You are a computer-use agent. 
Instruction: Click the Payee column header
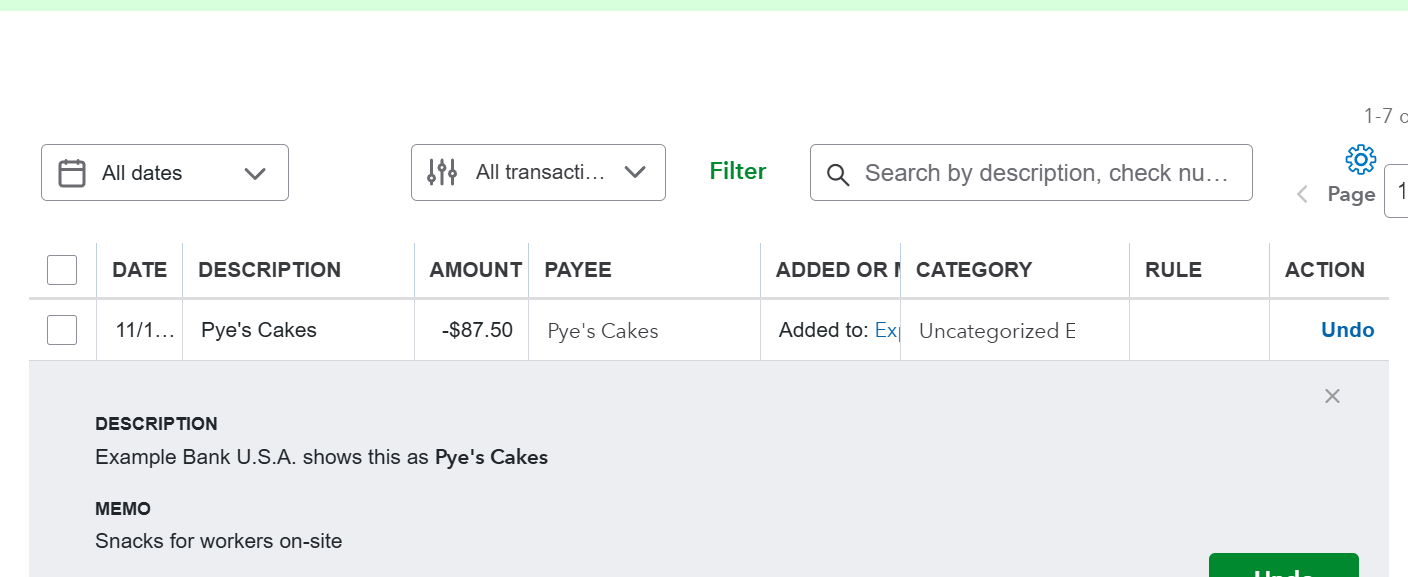(578, 270)
